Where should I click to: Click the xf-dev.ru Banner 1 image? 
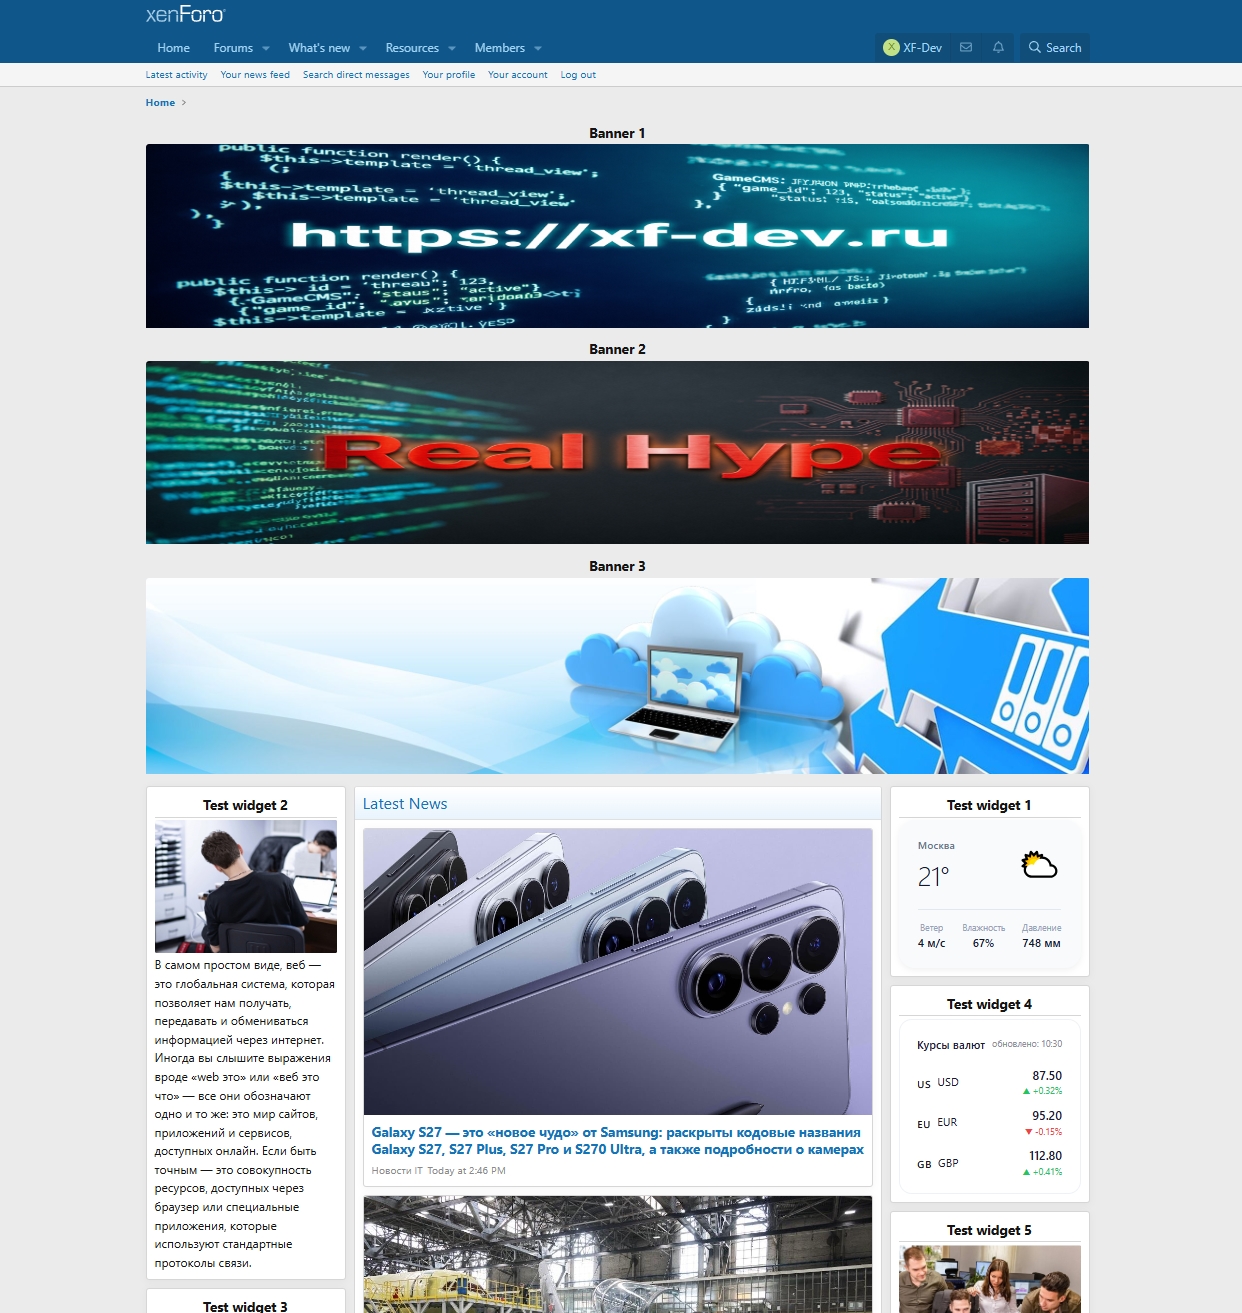(x=617, y=236)
